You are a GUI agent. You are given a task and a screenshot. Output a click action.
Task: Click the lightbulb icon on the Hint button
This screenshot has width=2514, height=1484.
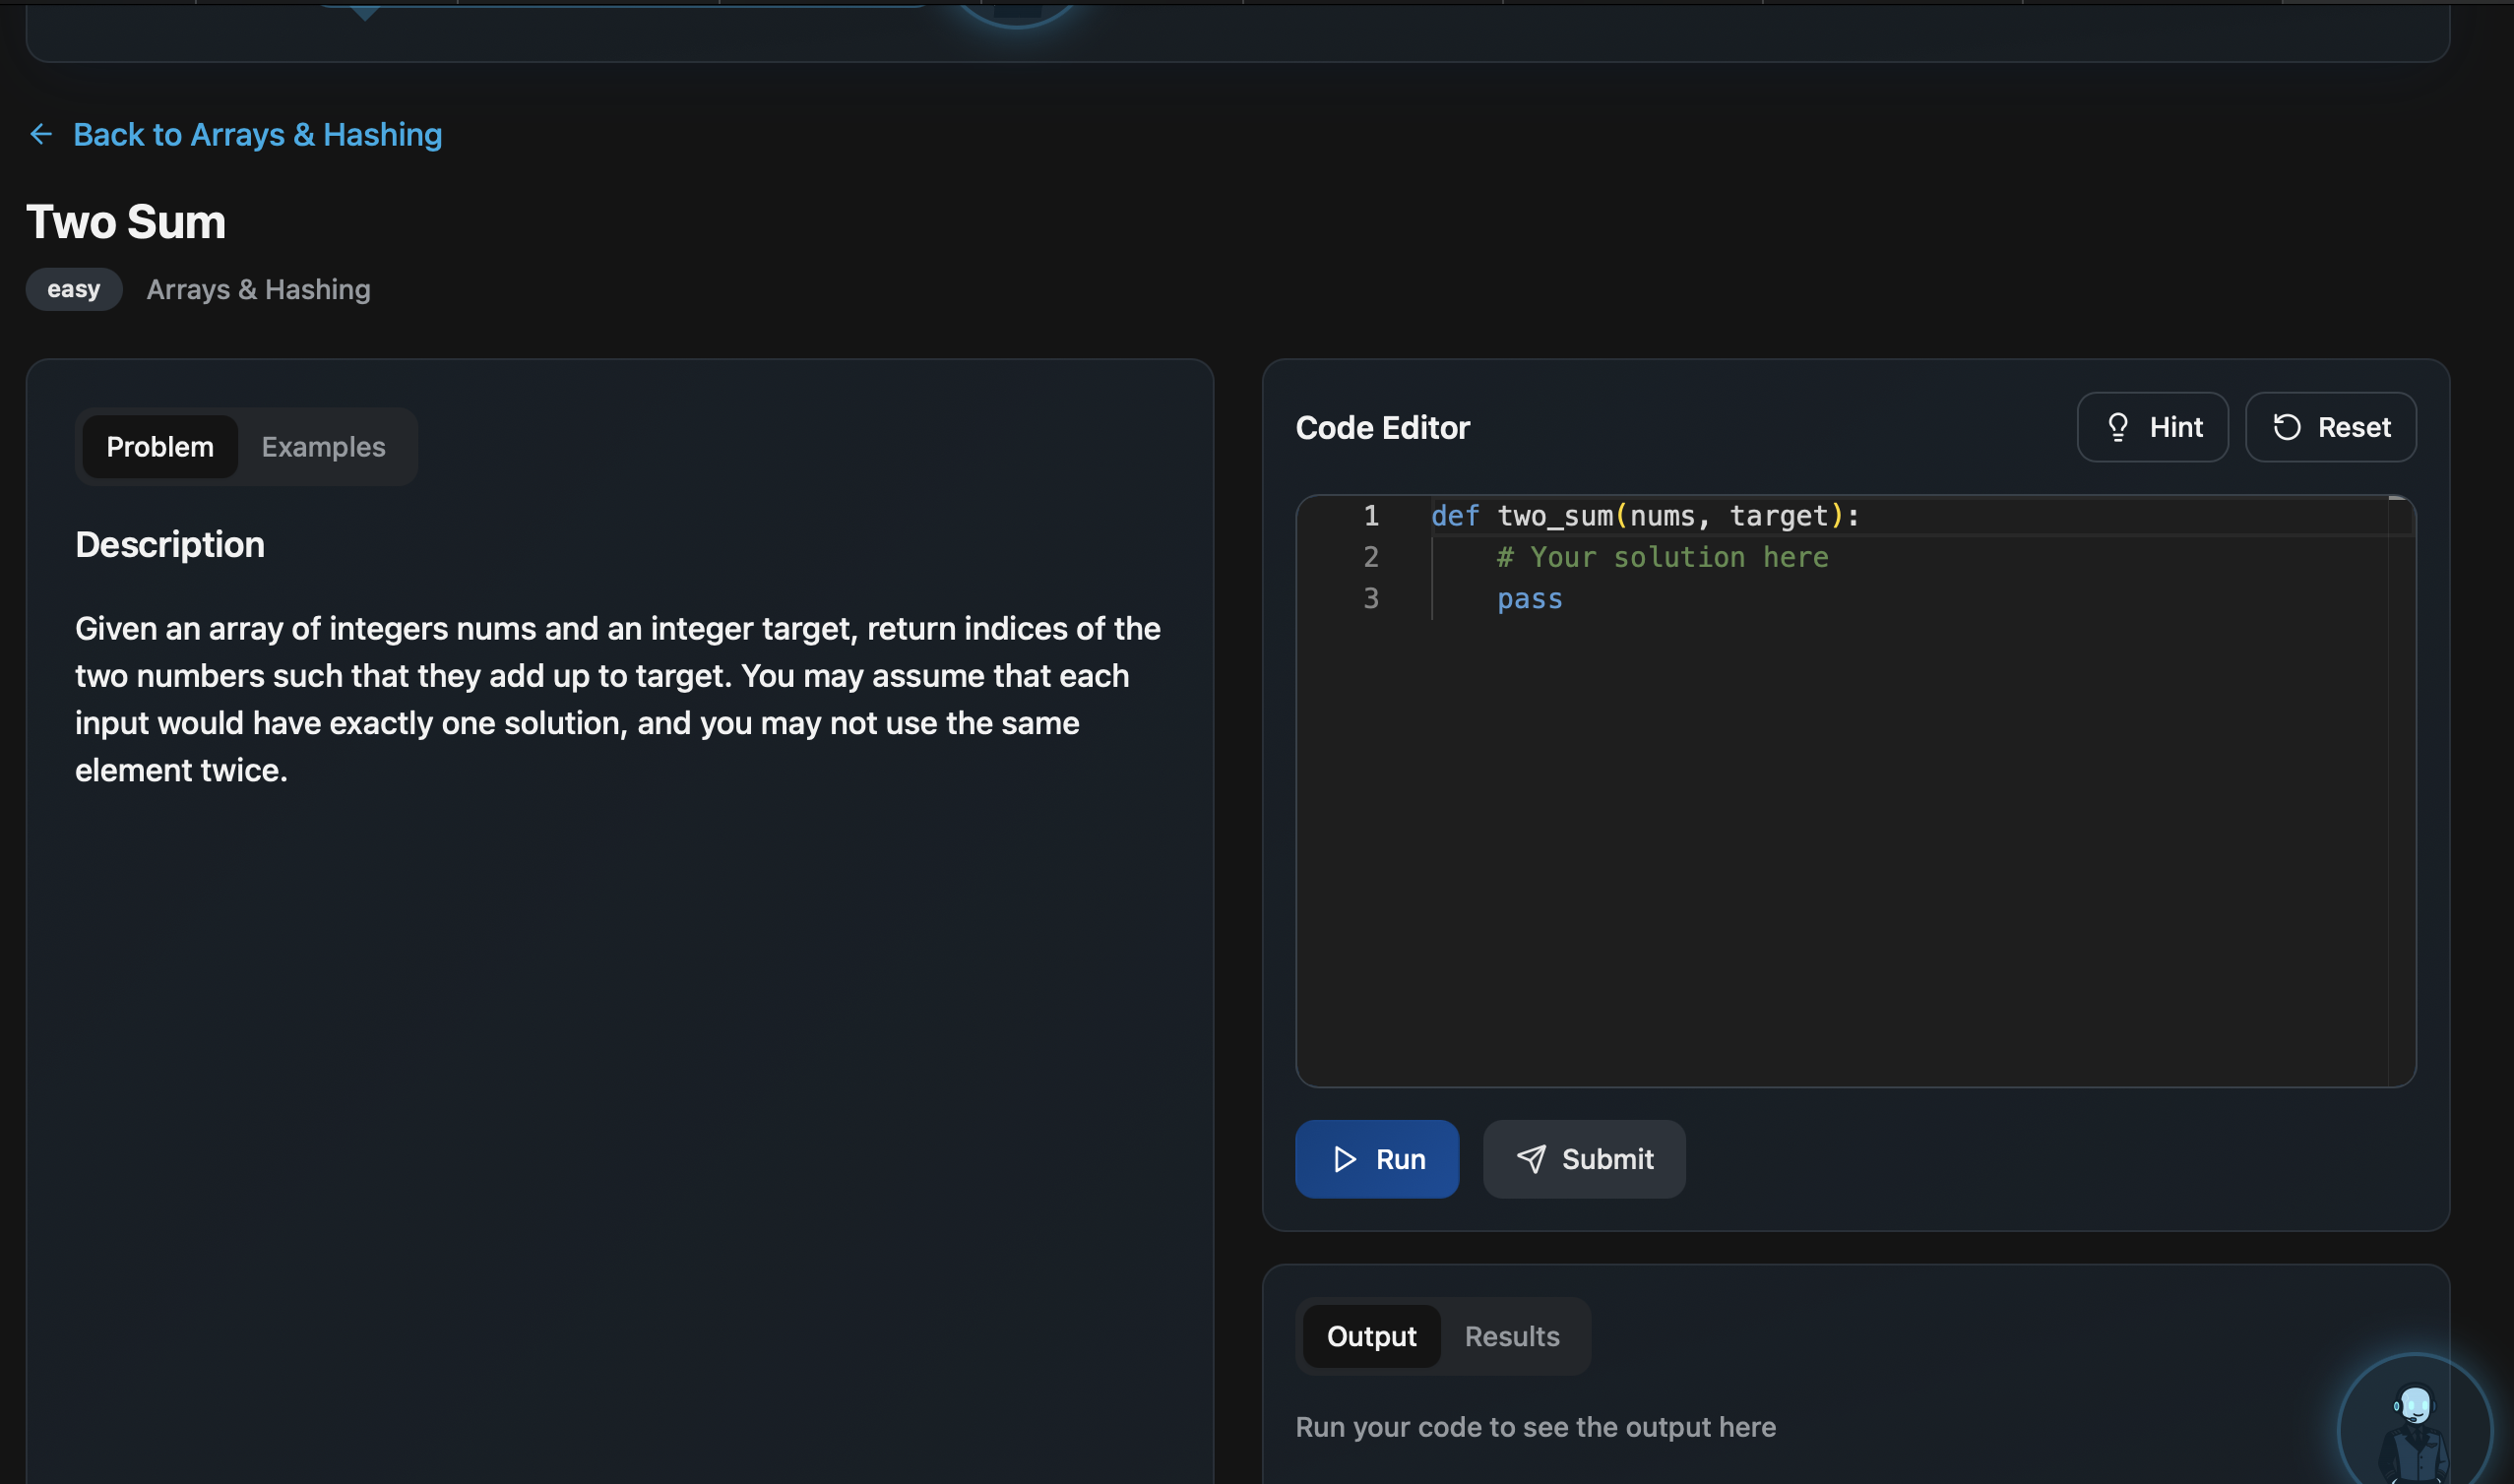[x=2117, y=427]
